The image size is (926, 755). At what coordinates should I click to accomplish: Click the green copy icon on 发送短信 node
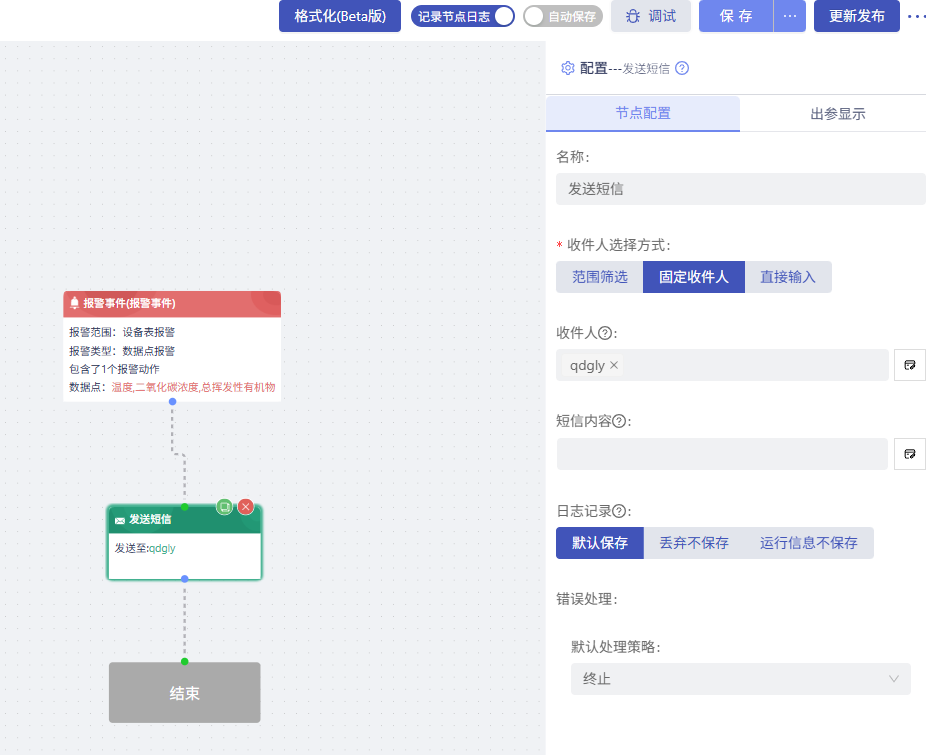225,506
